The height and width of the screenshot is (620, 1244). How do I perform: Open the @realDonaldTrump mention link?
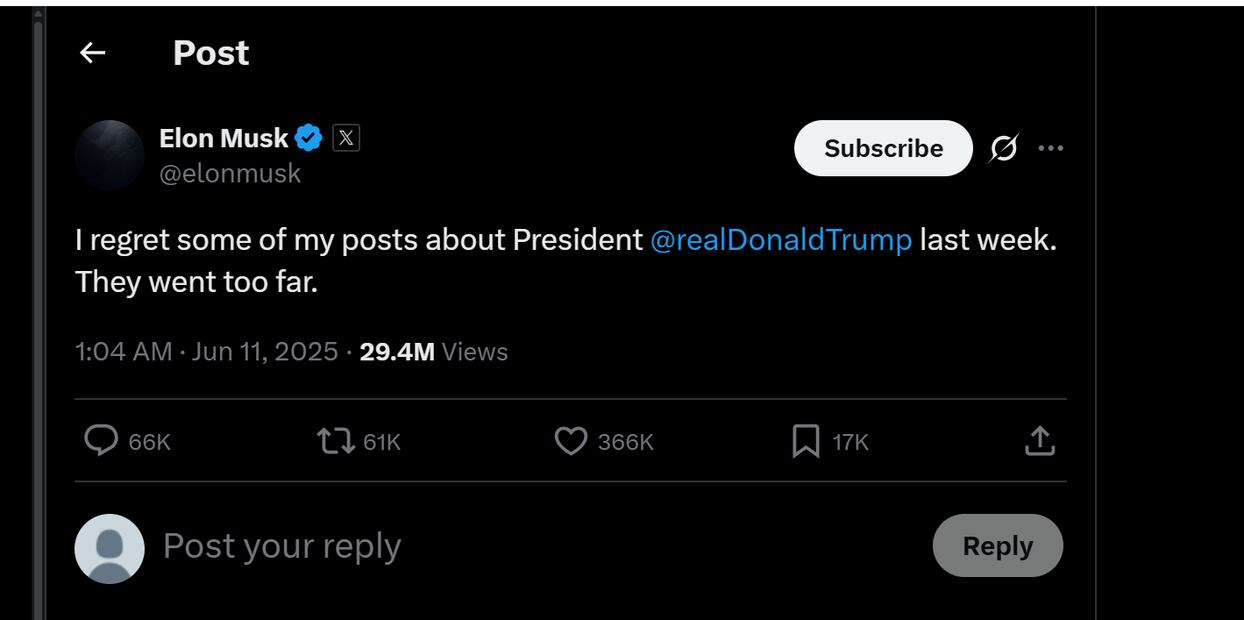781,240
